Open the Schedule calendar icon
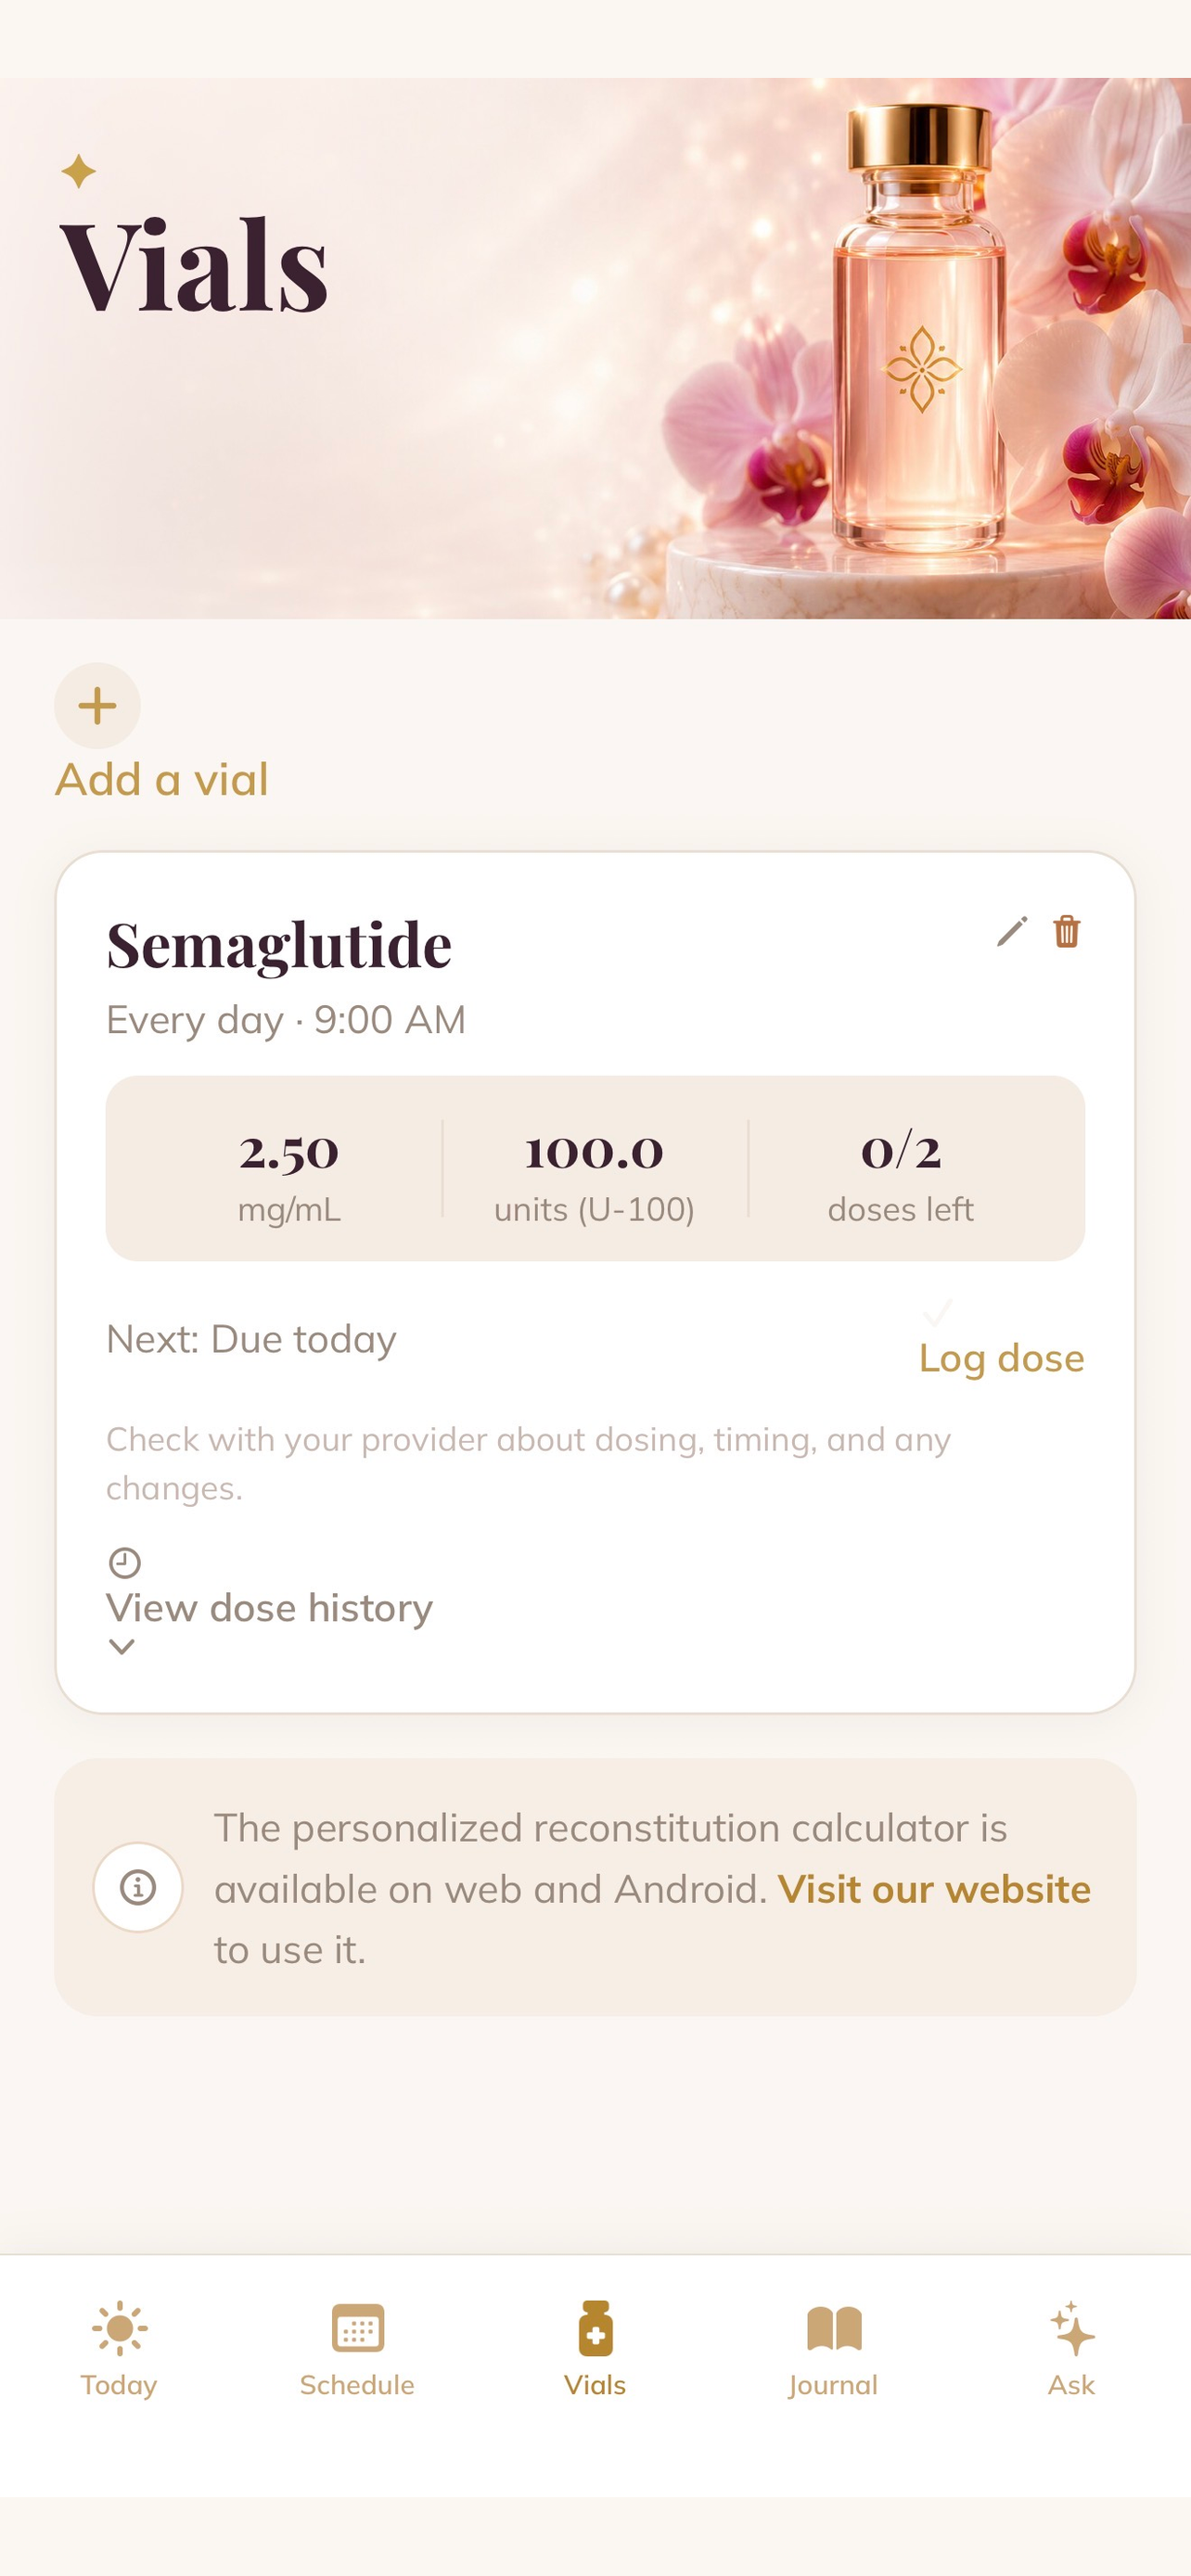 (x=357, y=2328)
